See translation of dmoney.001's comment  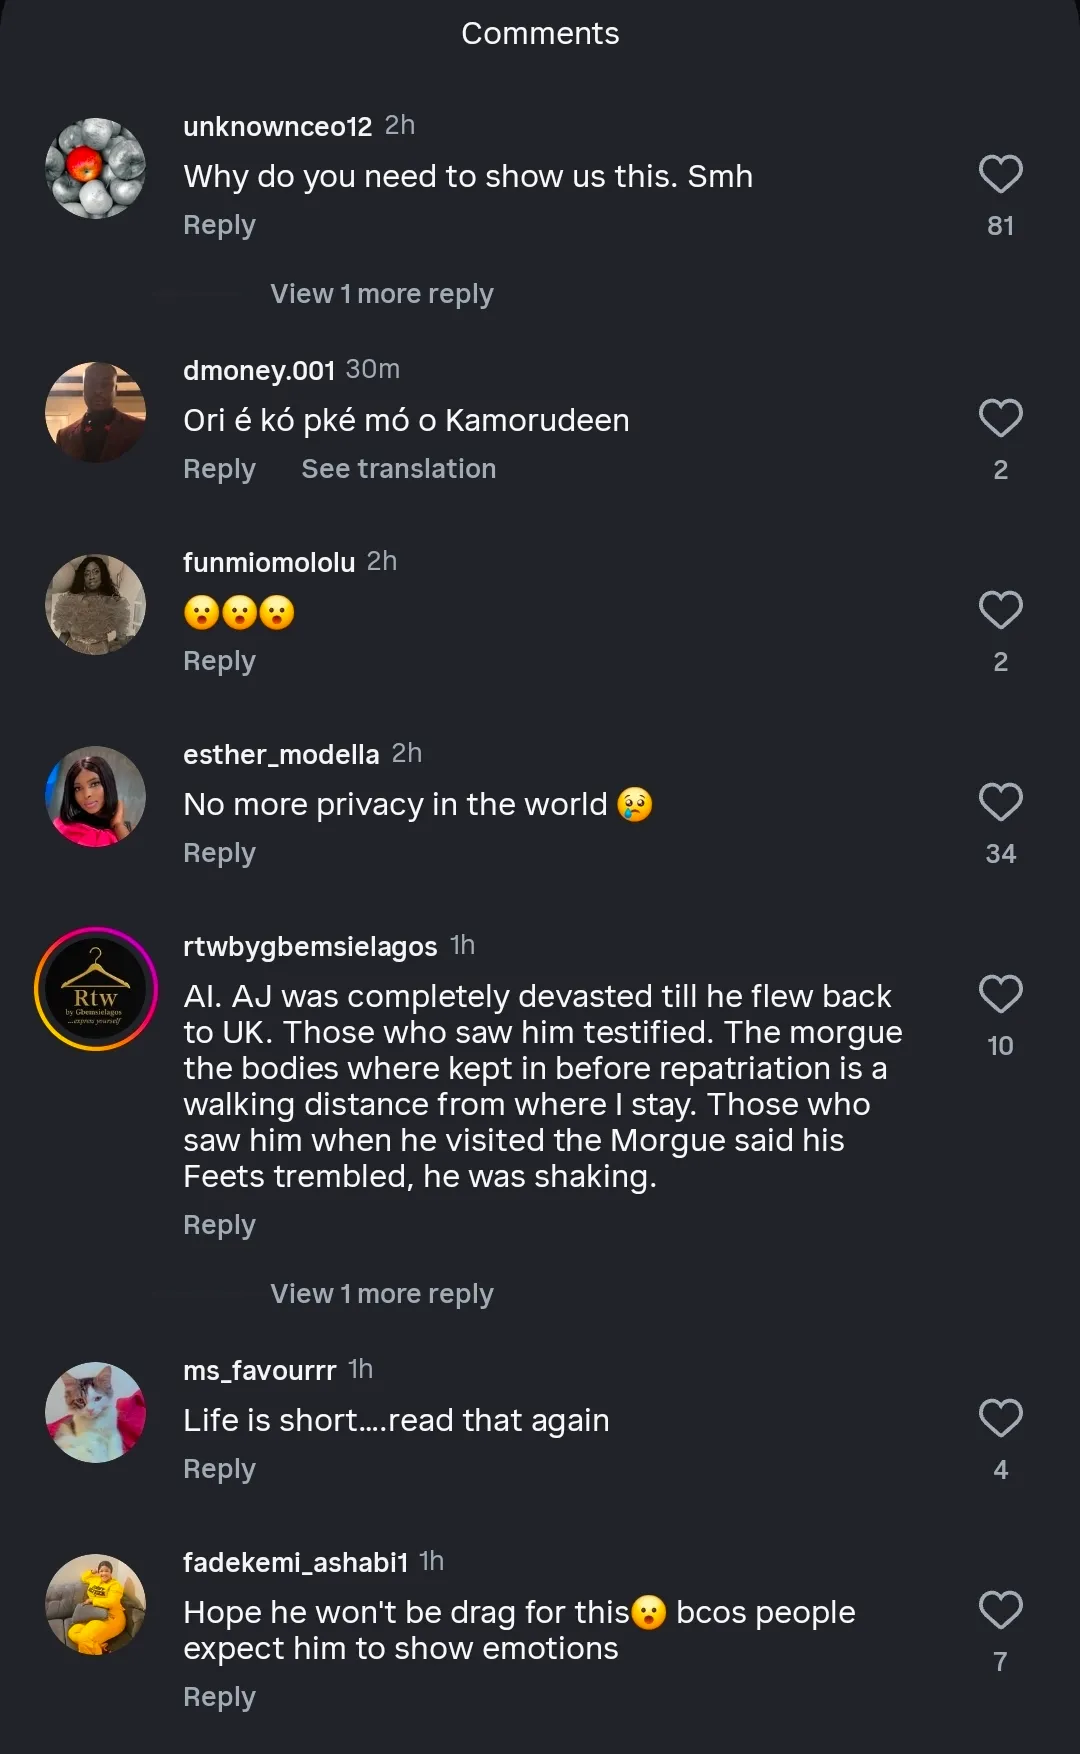point(398,469)
